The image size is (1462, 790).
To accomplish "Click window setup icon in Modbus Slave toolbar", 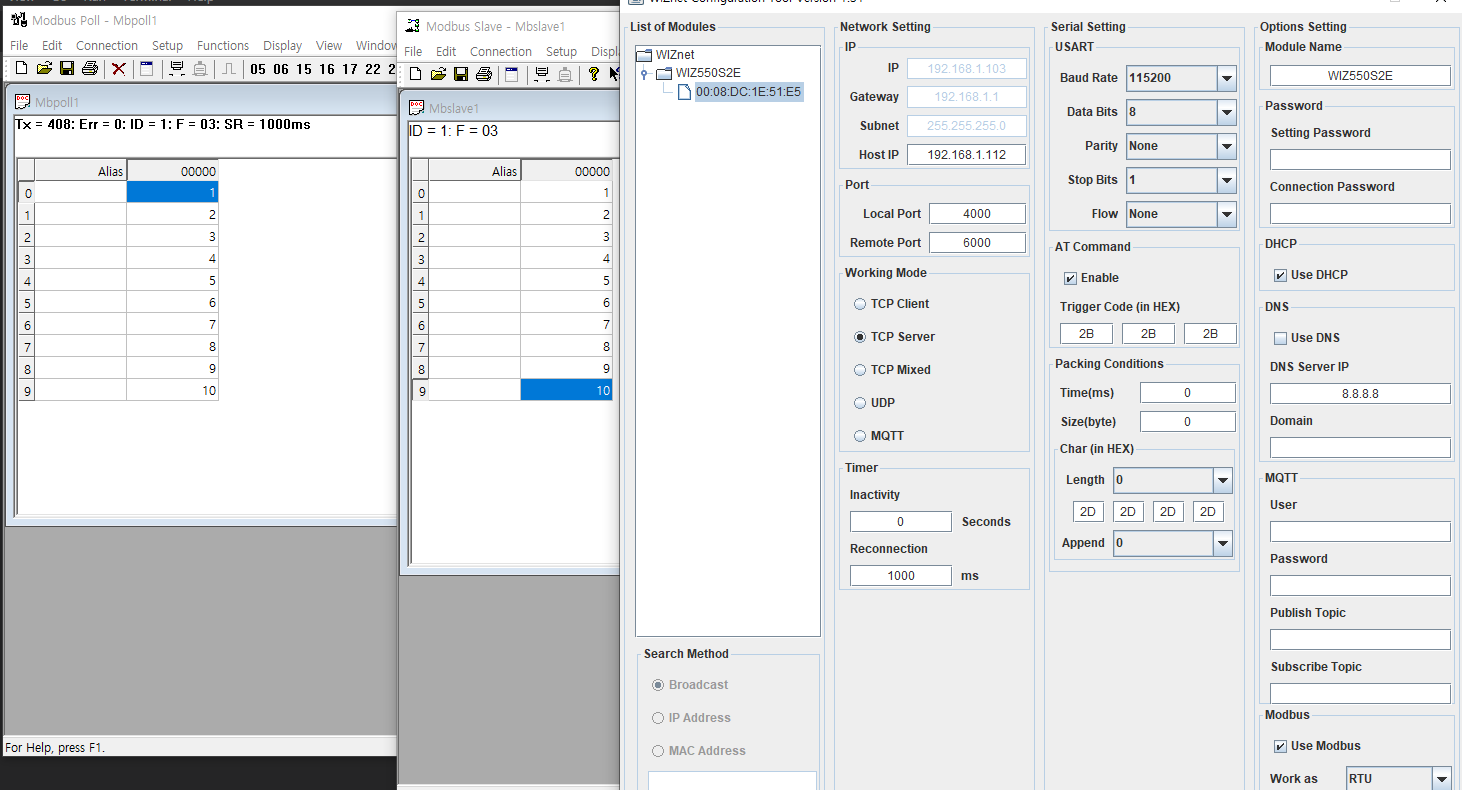I will tap(512, 74).
